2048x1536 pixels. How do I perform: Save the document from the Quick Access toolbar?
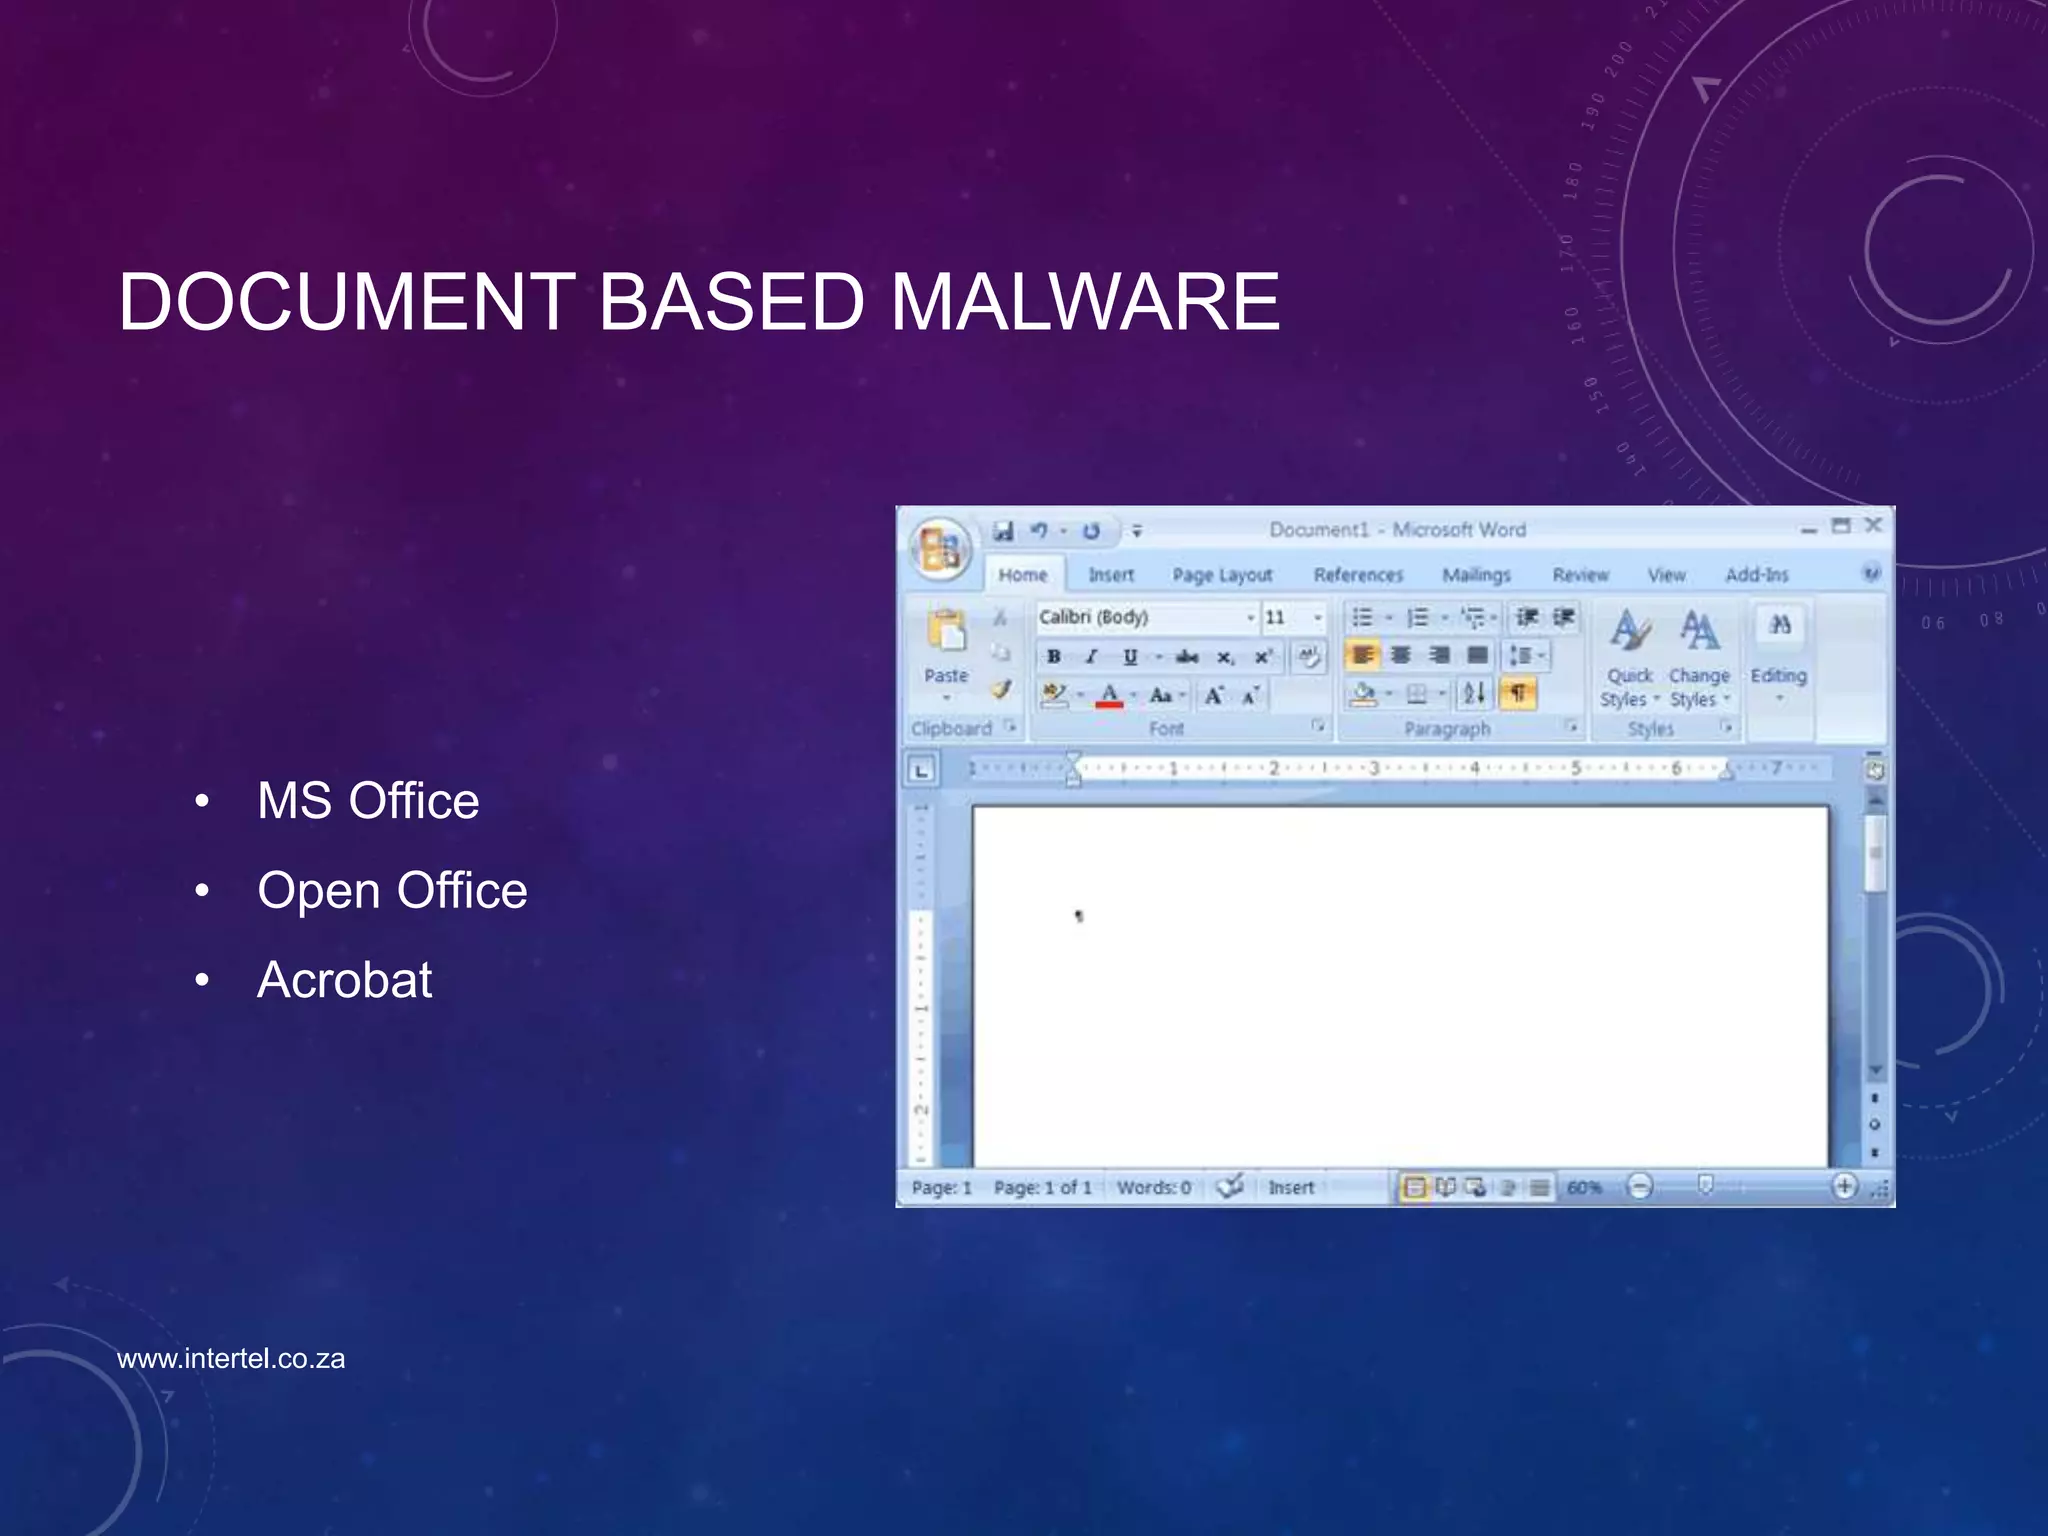(1003, 531)
